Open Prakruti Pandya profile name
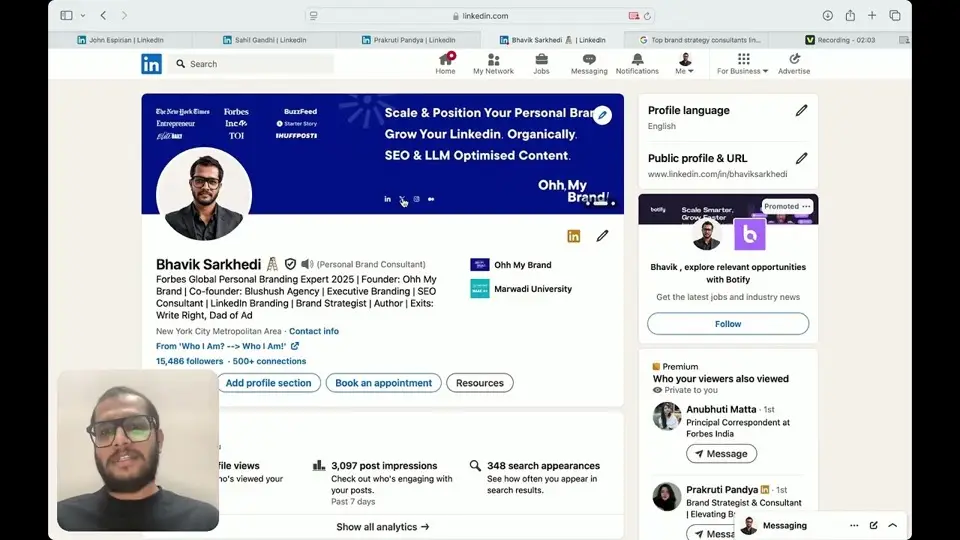960x540 pixels. tap(722, 489)
